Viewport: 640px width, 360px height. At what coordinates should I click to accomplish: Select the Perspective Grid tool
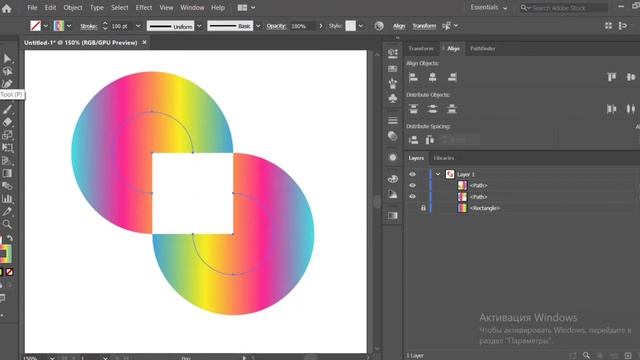(7, 160)
